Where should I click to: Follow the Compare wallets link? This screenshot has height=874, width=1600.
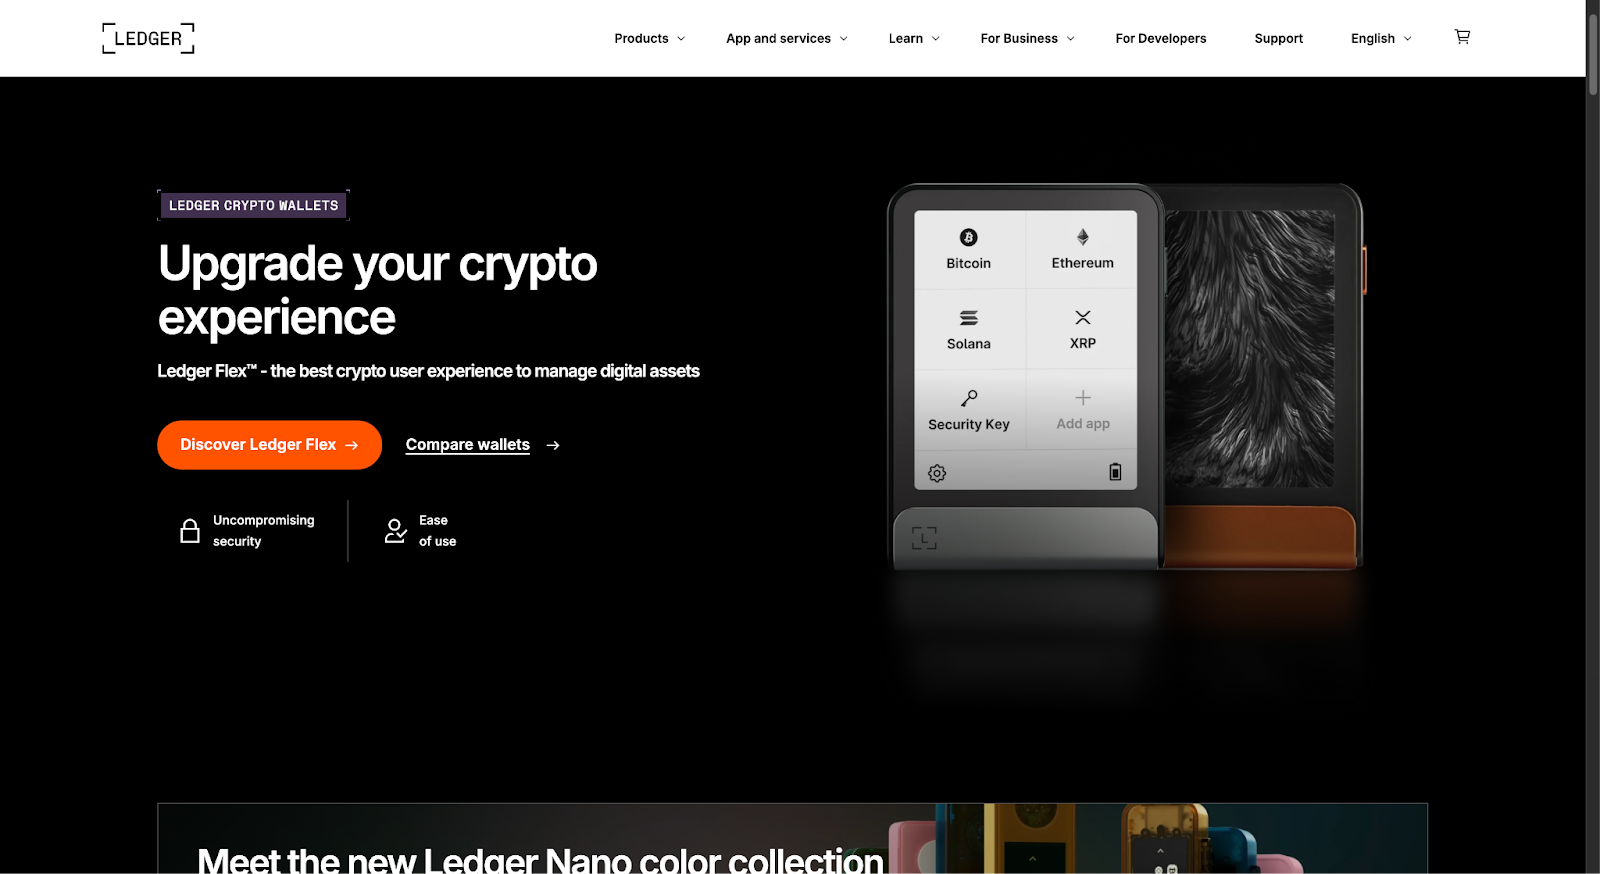click(x=468, y=445)
